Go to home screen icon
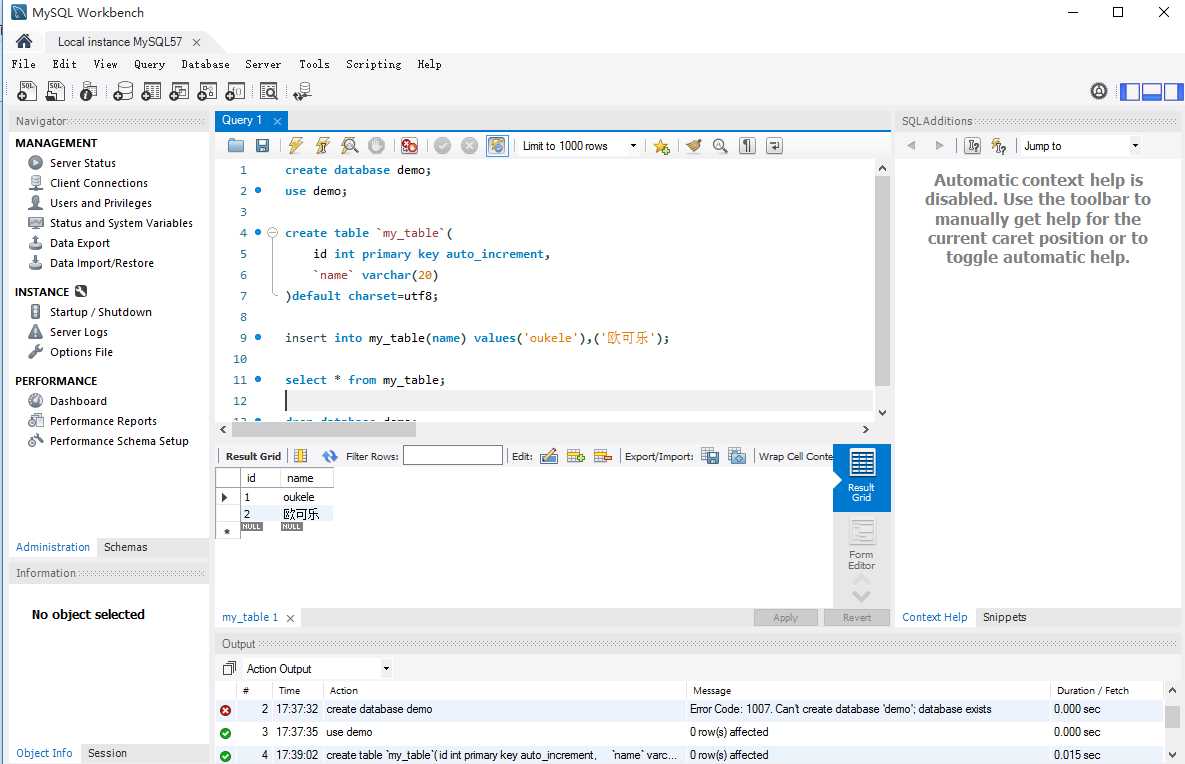Image resolution: width=1185 pixels, height=764 pixels. point(24,41)
